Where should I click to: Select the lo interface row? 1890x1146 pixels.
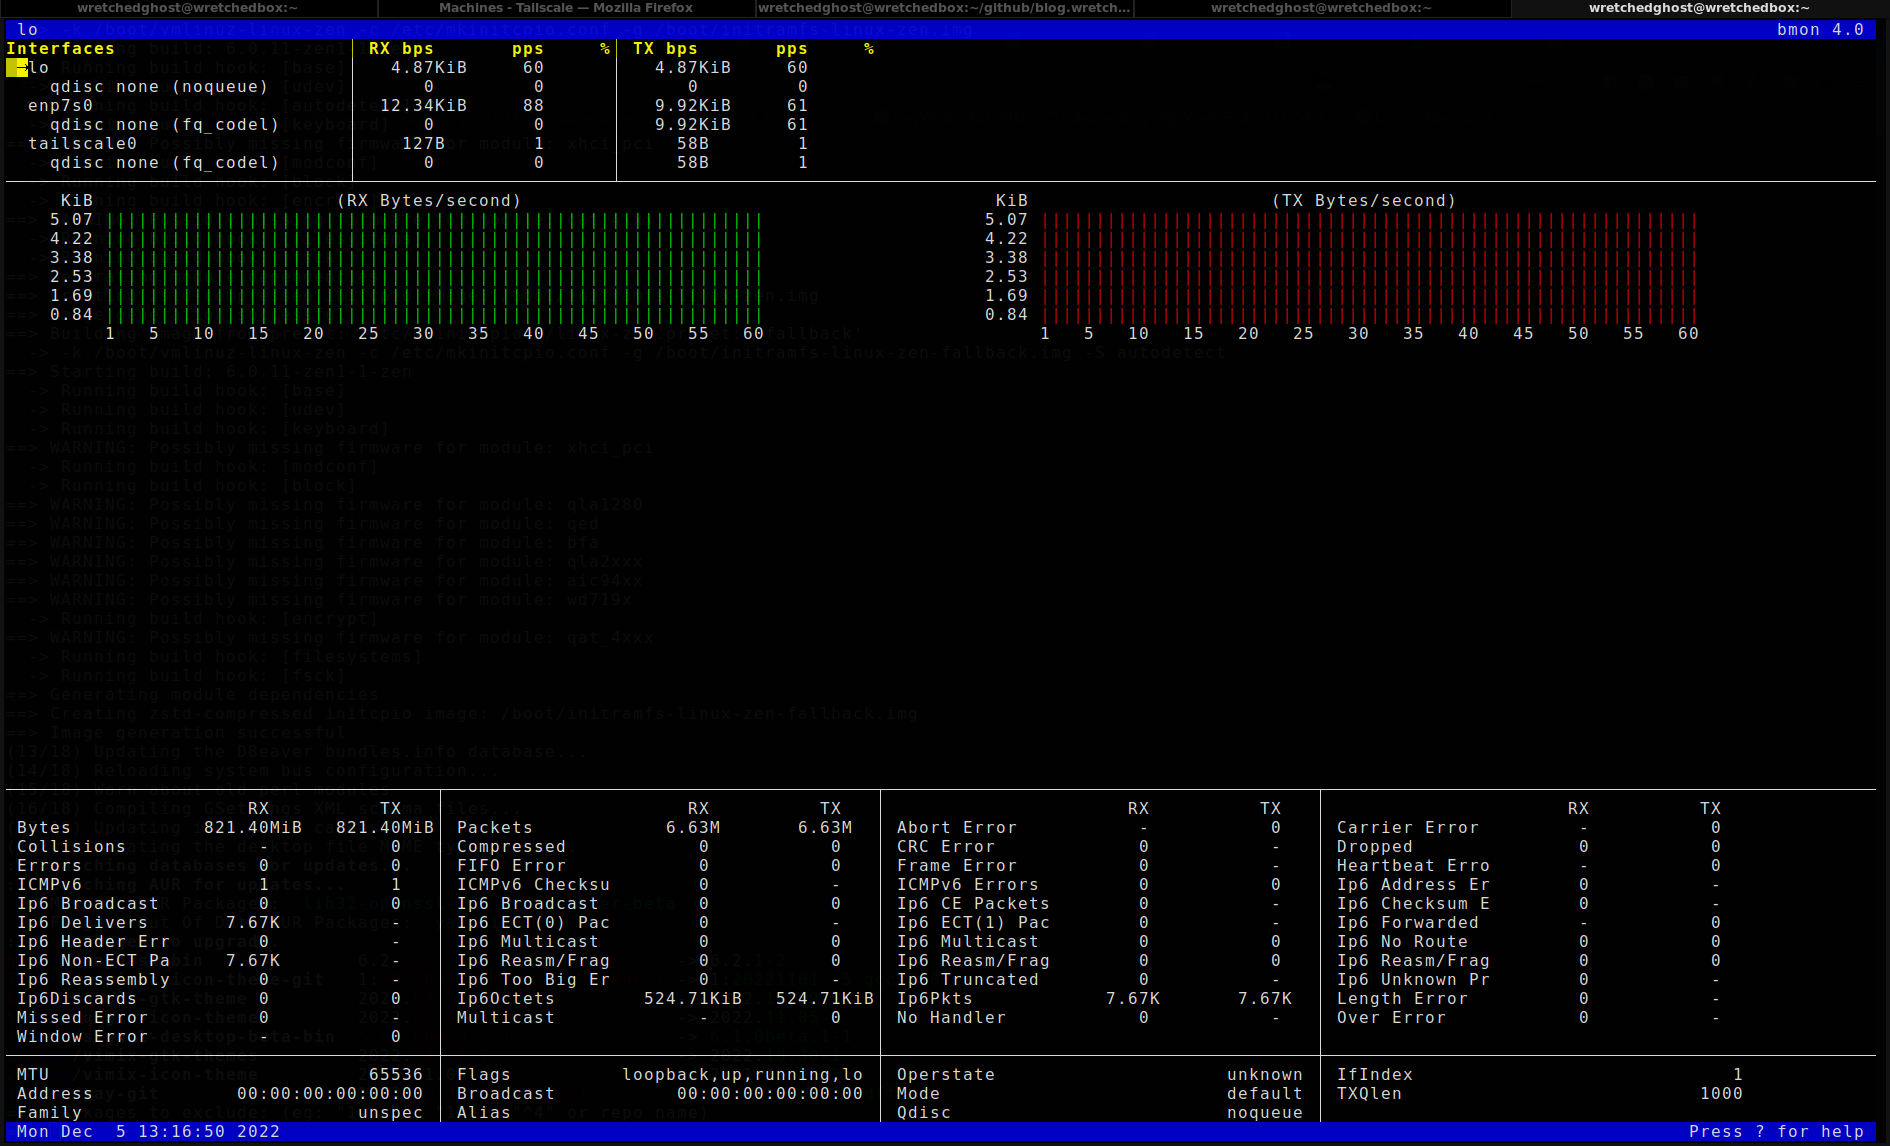[39, 68]
